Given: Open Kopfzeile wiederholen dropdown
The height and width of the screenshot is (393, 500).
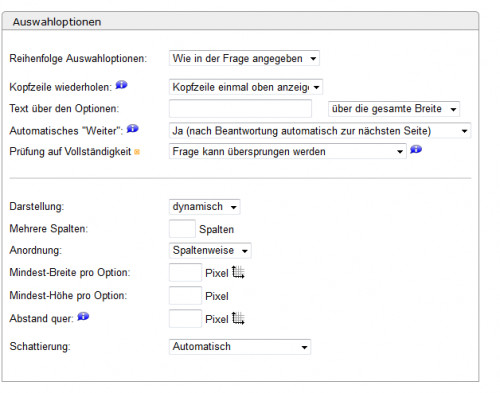Looking at the screenshot, I should pos(246,87).
